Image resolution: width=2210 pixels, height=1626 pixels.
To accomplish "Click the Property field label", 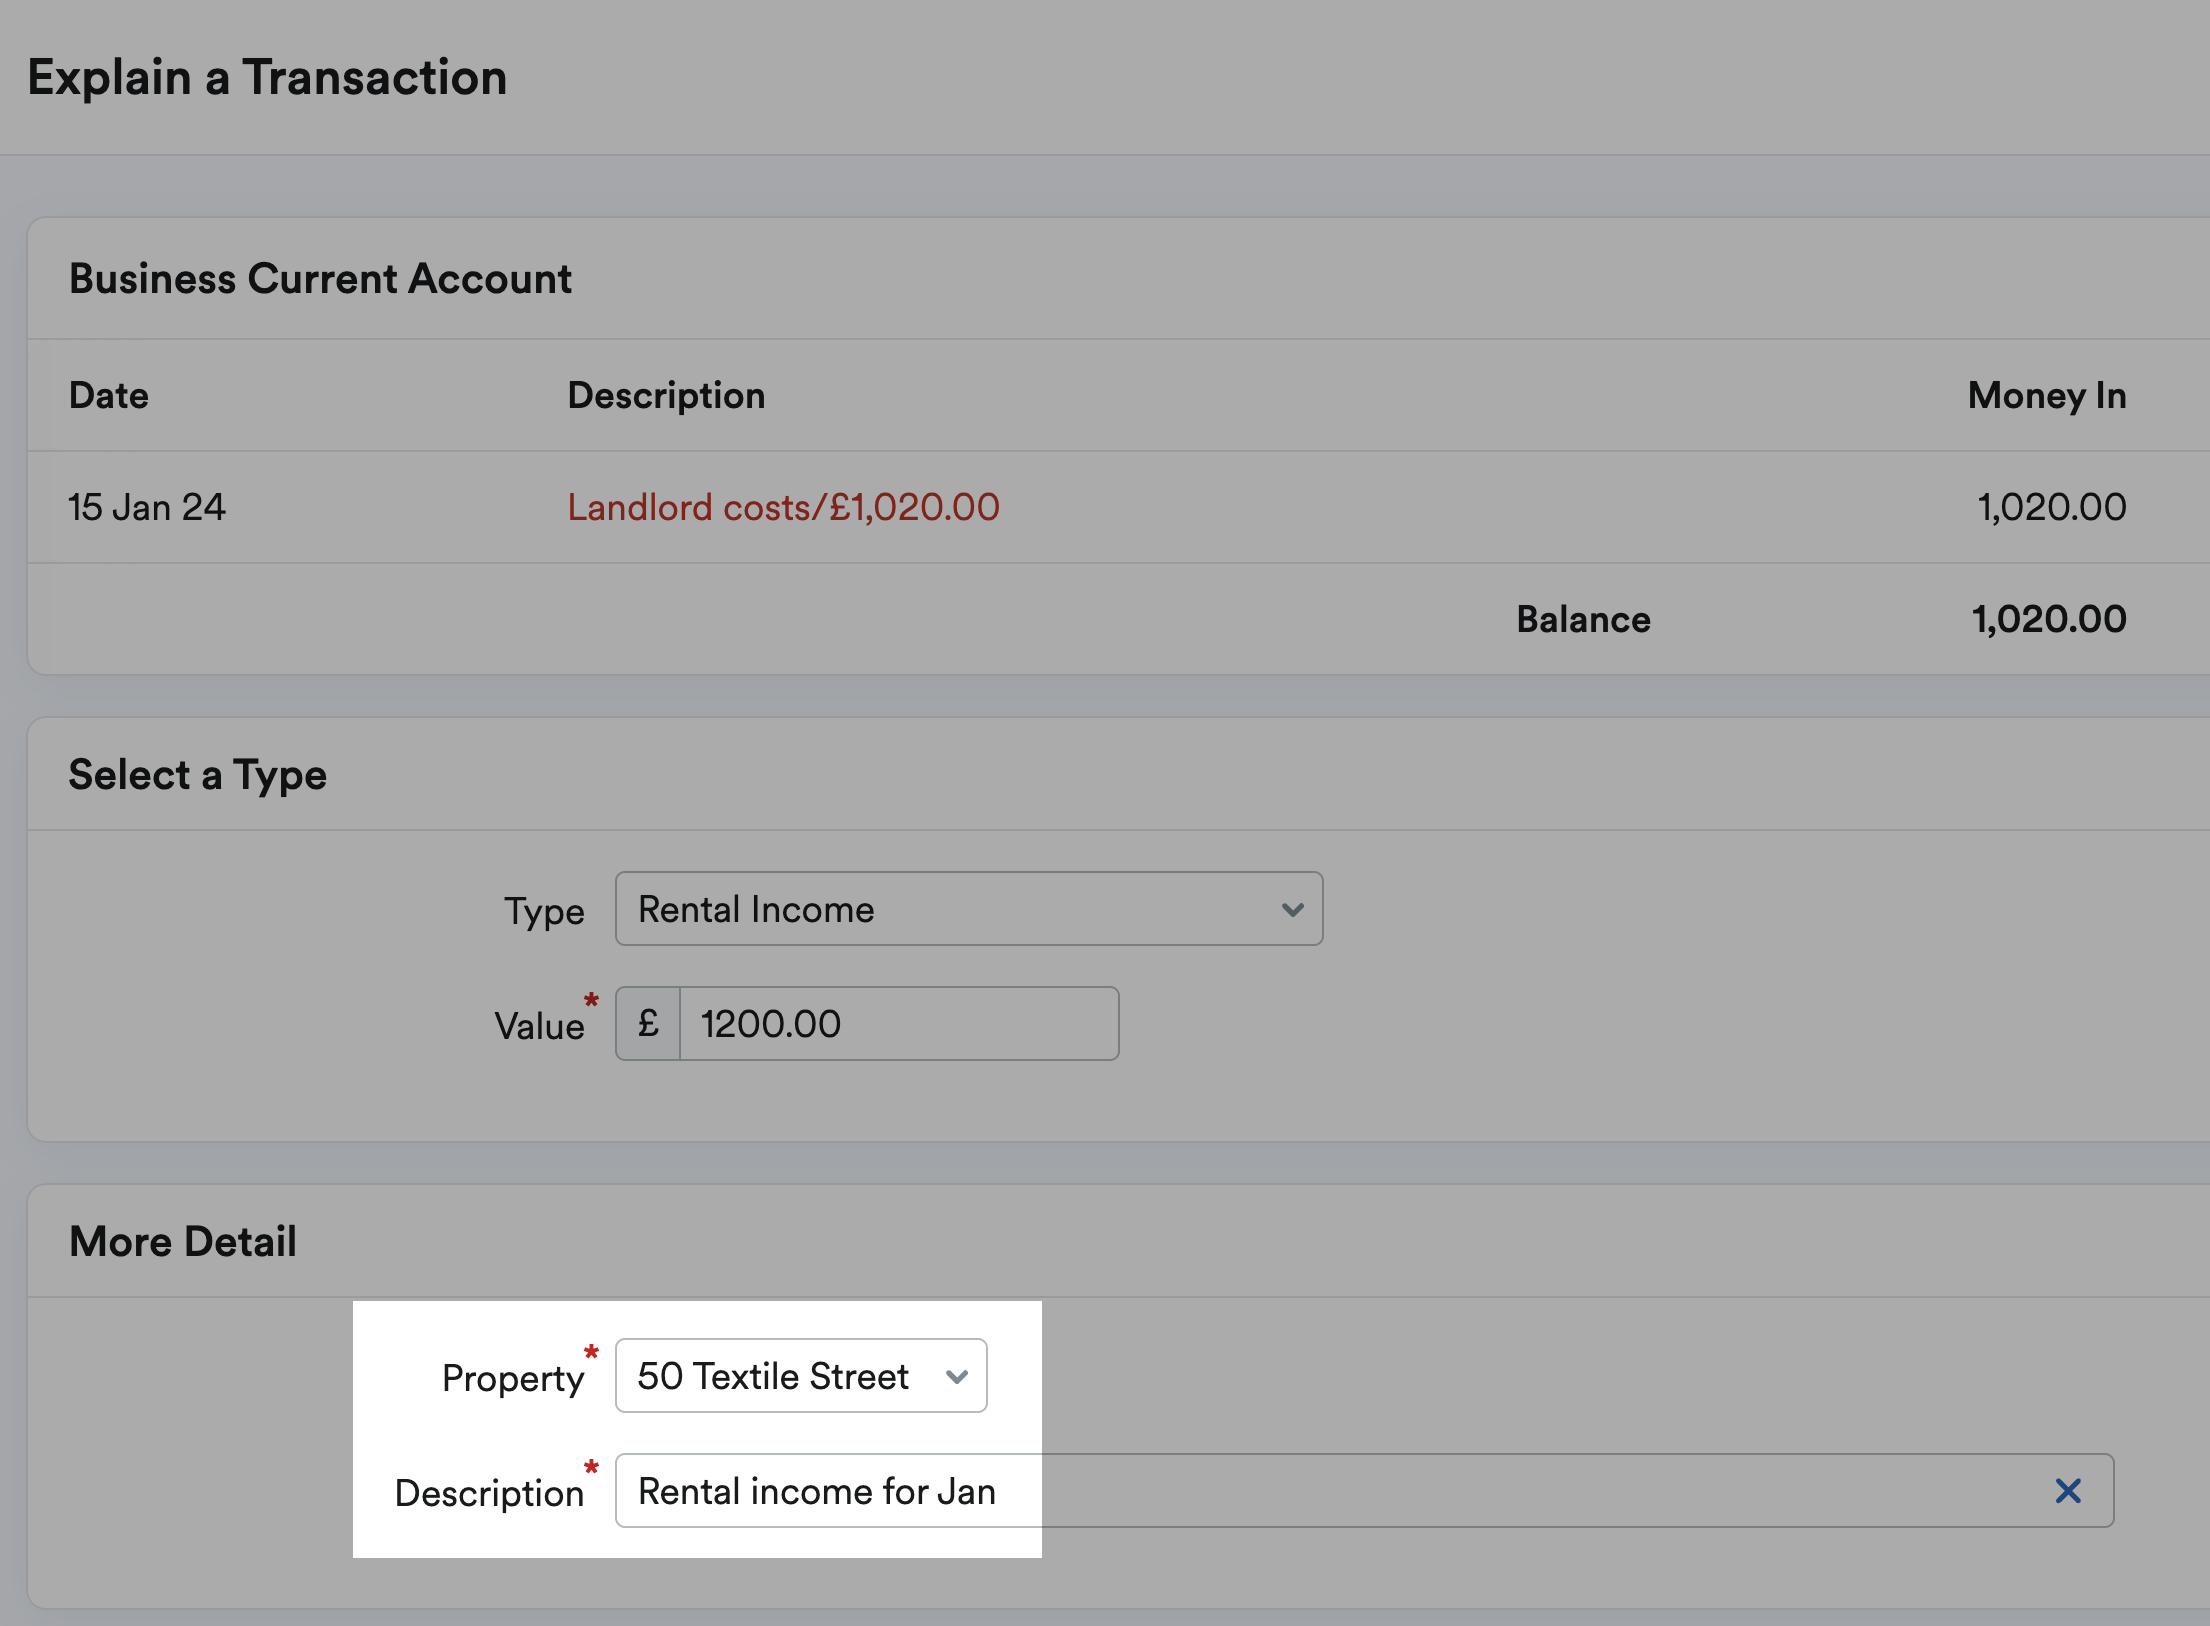I will tap(513, 1378).
